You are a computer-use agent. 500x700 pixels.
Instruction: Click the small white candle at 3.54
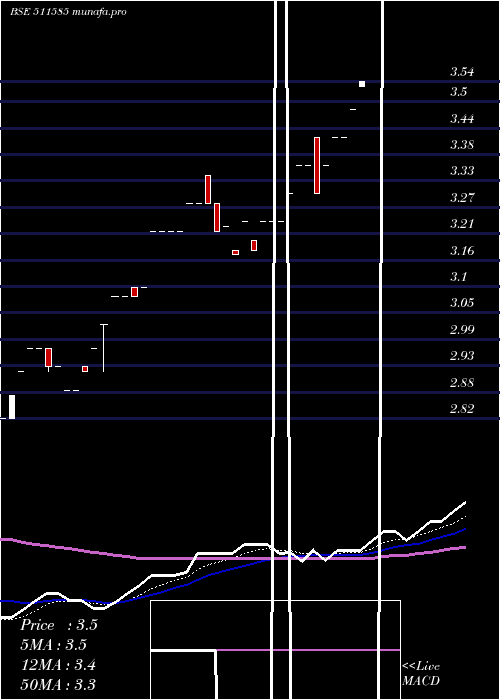362,84
